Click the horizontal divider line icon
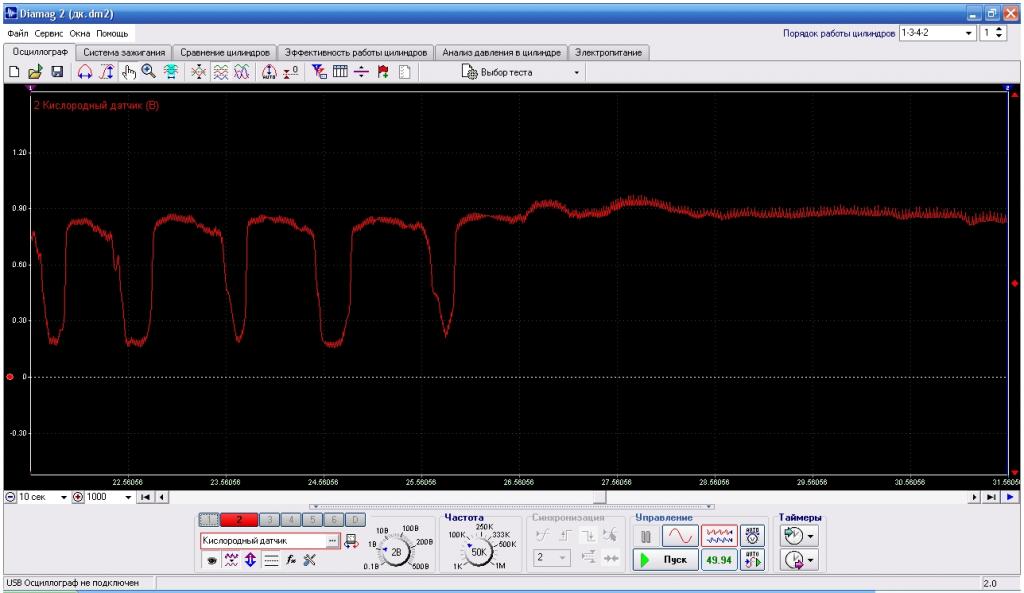The image size is (1024, 593). point(361,72)
